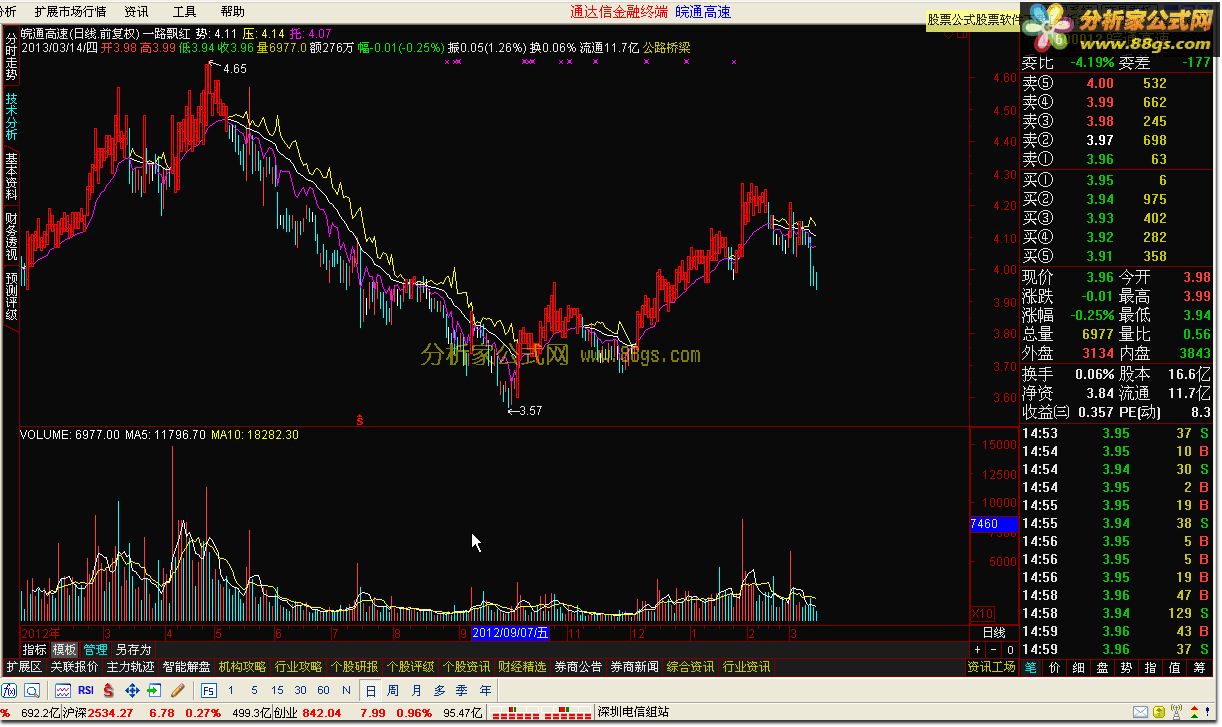The width and height of the screenshot is (1222, 727).
Task: Open the formula f(x) manager icon
Action: [x=10, y=690]
